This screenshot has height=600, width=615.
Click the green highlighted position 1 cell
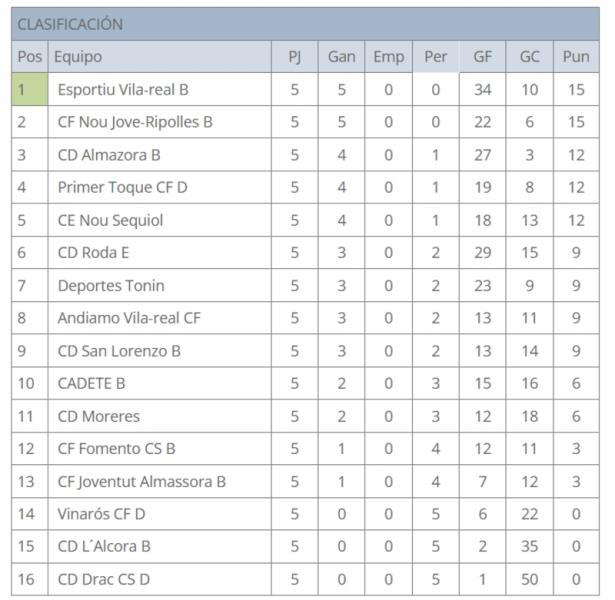[x=29, y=90]
